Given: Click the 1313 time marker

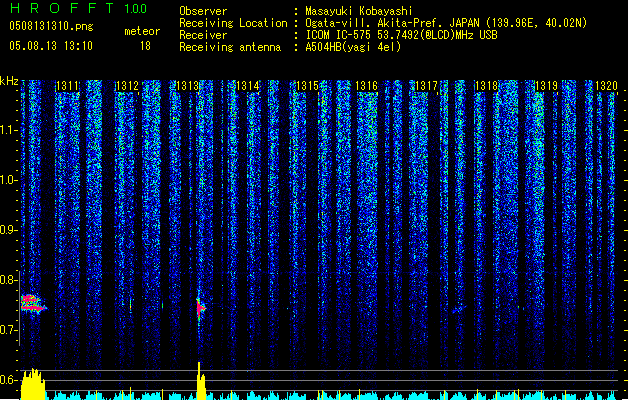Looking at the screenshot, I should tap(187, 86).
